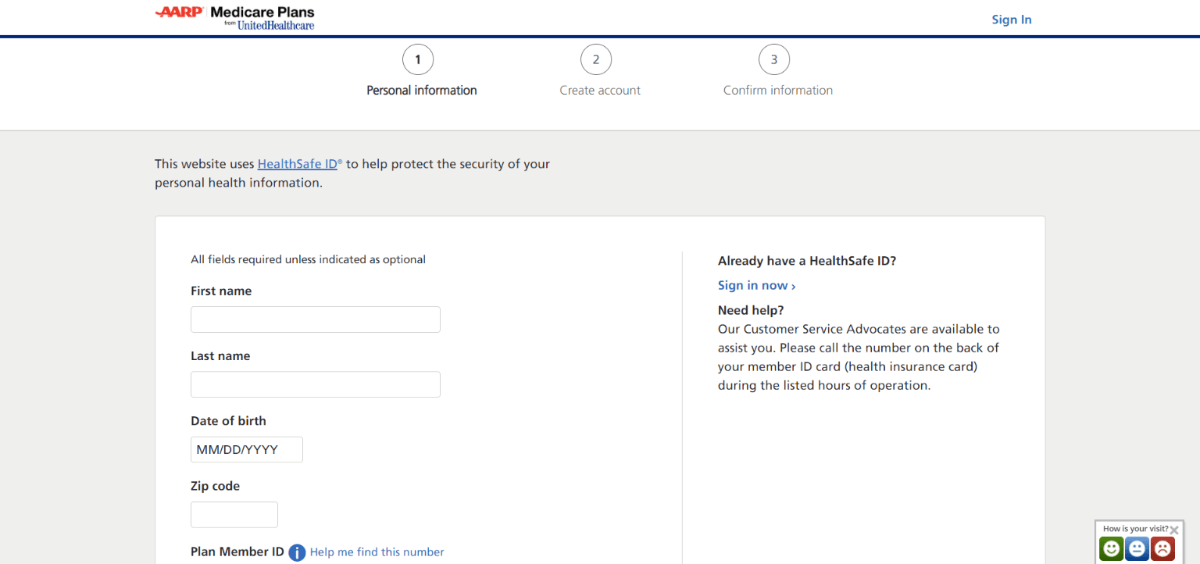The image size is (1200, 564).
Task: Open the AARP Medicare Plans logo homepage
Action: 235,17
